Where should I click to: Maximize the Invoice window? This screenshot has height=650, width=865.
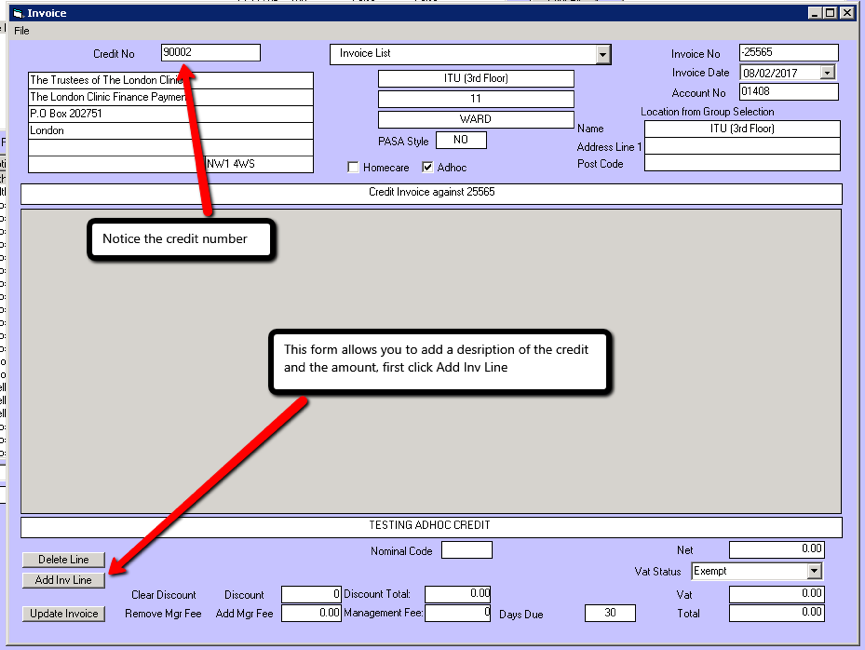(x=830, y=13)
